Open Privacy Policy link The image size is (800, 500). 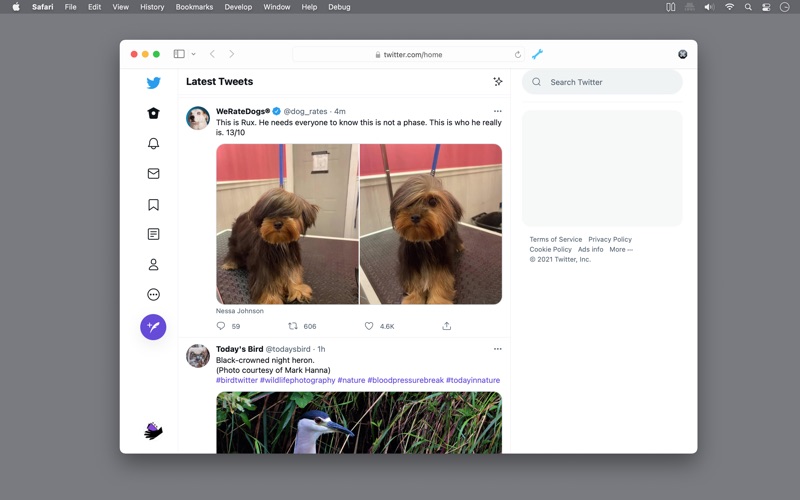coord(610,239)
